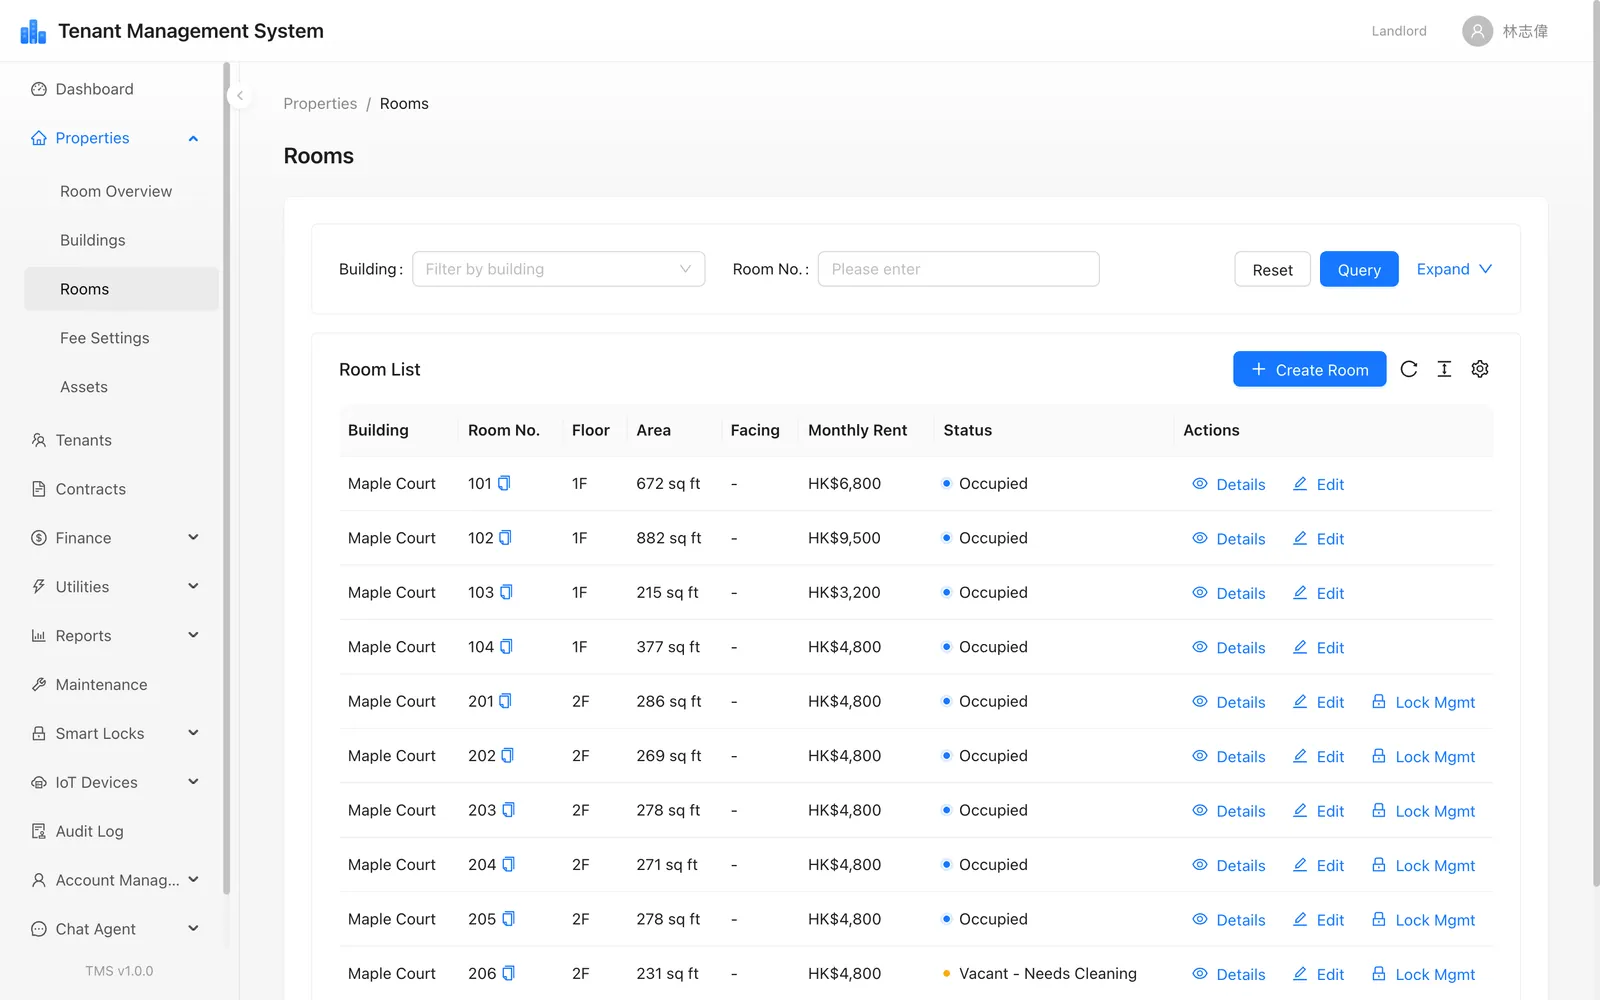Open Audit Log page

(120, 831)
